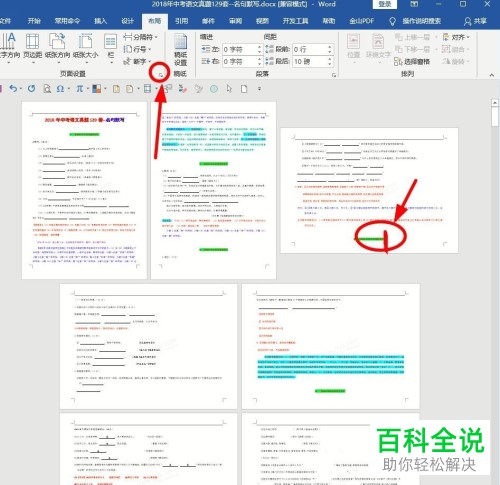Click the vertical scrollbar up arrow
The width and height of the screenshot is (500, 485).
pos(495,103)
